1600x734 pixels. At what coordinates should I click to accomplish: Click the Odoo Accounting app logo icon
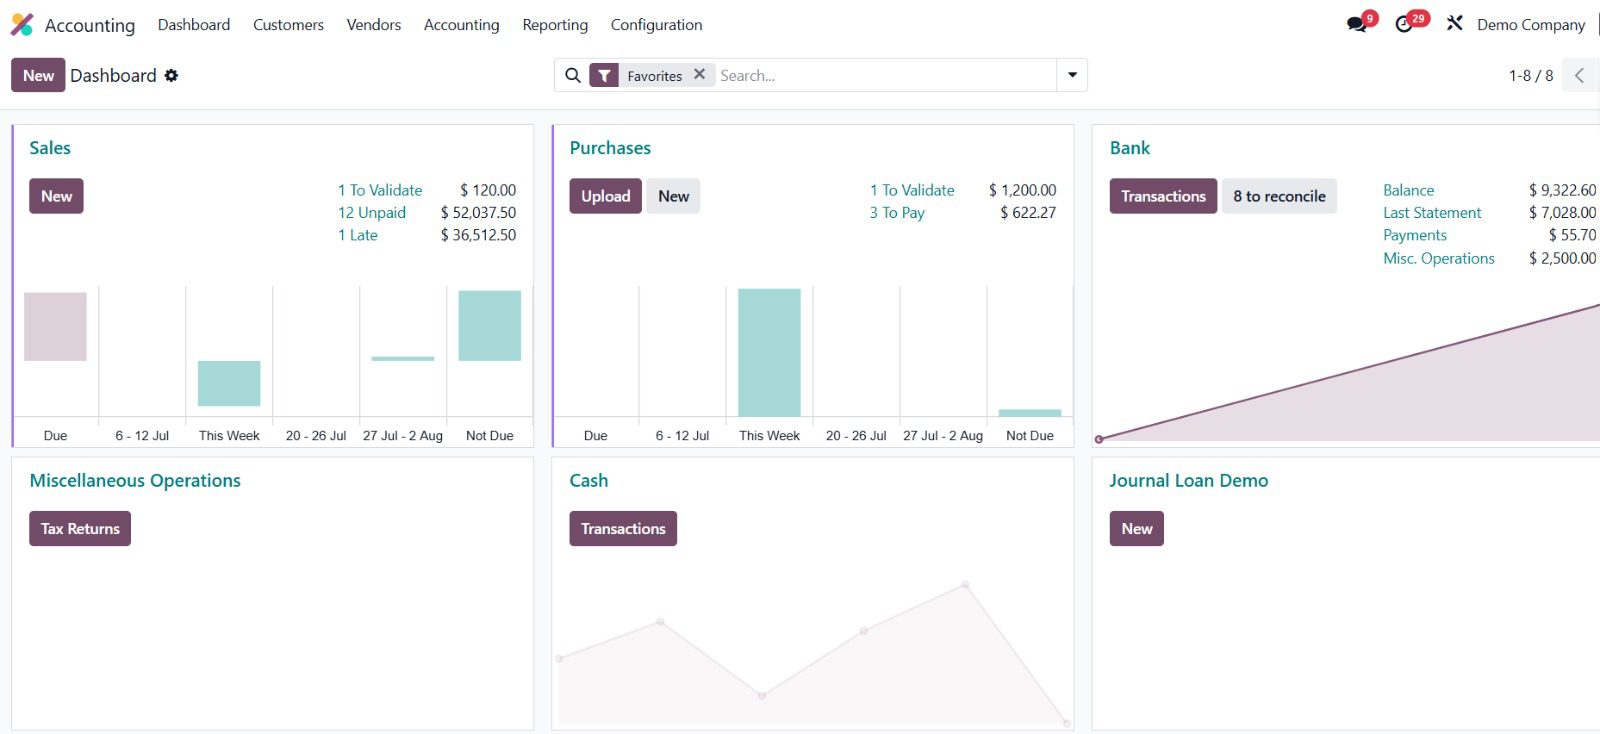(x=22, y=25)
